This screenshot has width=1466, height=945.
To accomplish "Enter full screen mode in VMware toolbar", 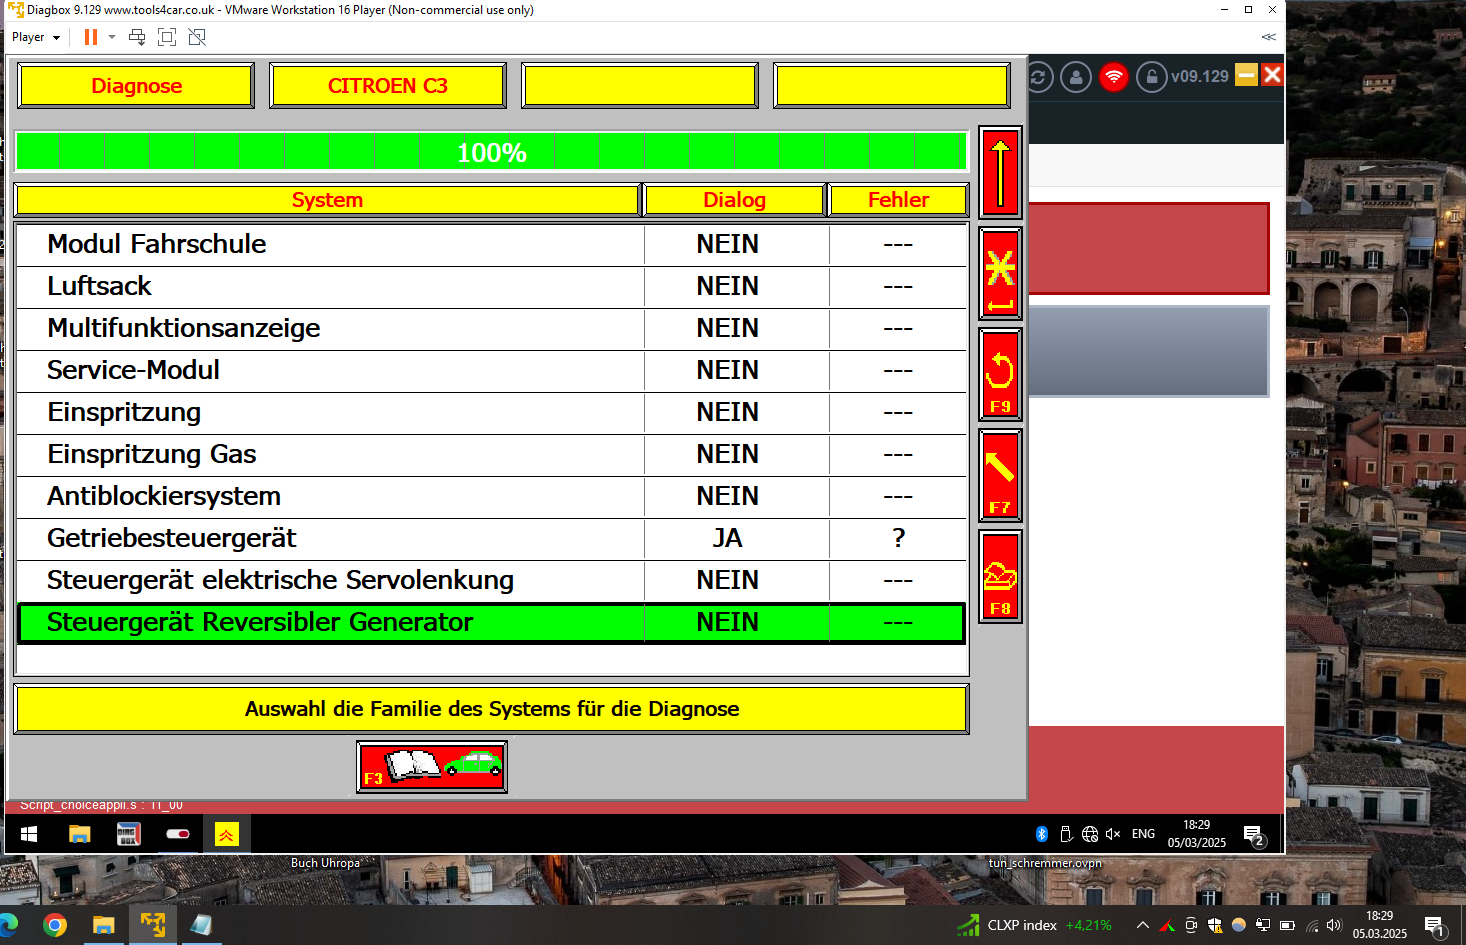I will click(167, 37).
